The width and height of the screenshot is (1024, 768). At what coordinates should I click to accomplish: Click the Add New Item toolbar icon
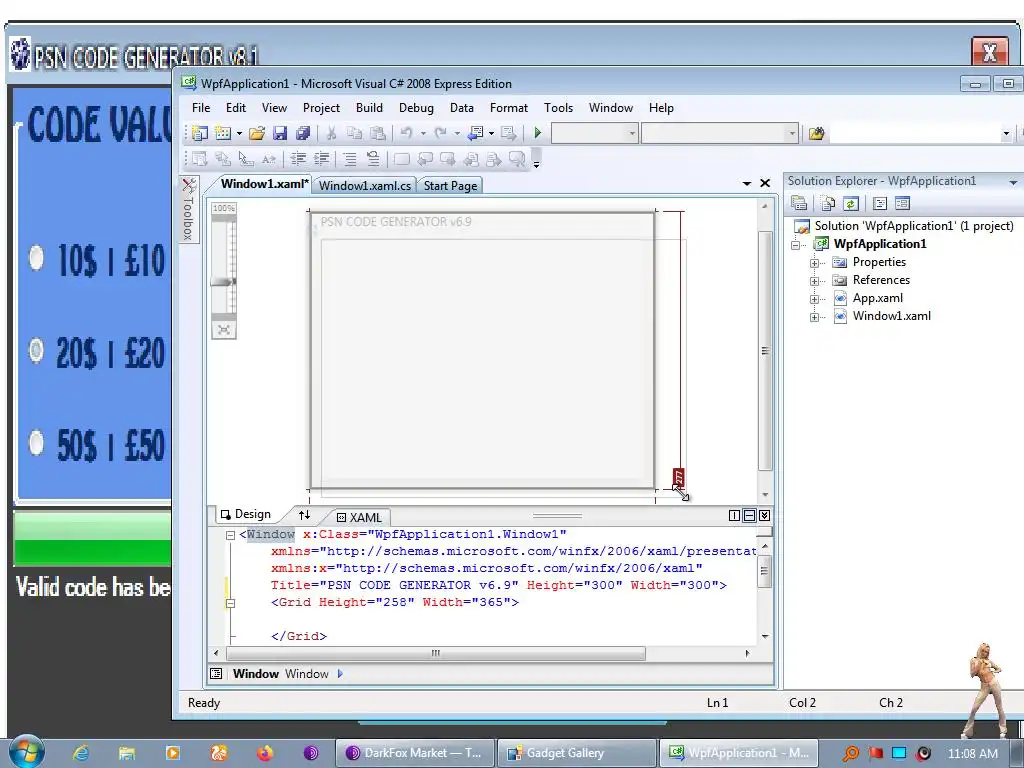pyautogui.click(x=223, y=133)
